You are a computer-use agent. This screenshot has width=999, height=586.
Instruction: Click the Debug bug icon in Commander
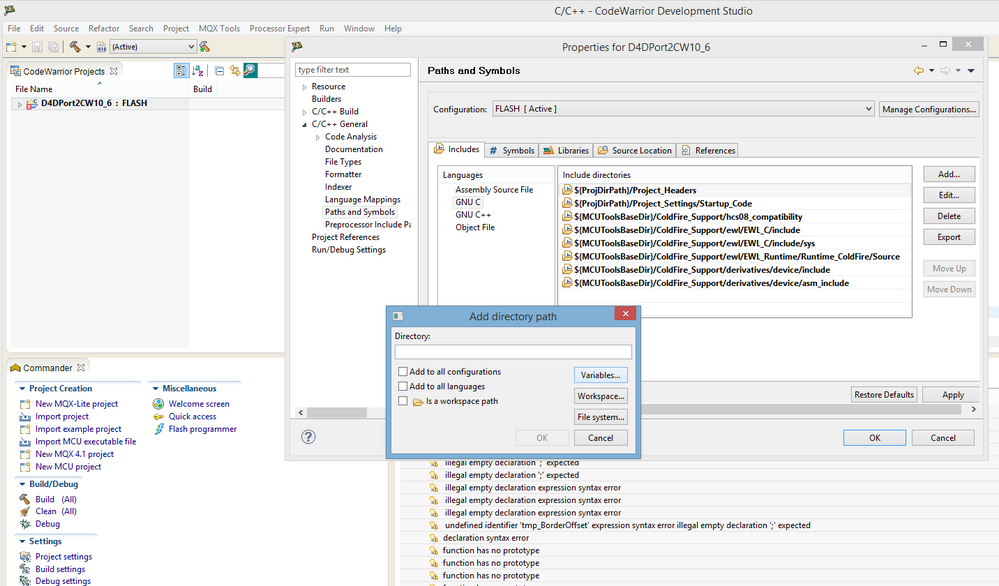25,524
